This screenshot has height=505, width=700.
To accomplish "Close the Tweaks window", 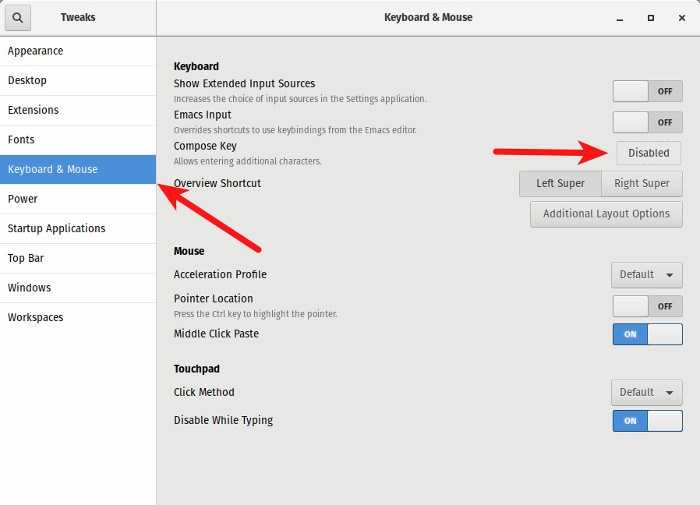I will pos(682,18).
